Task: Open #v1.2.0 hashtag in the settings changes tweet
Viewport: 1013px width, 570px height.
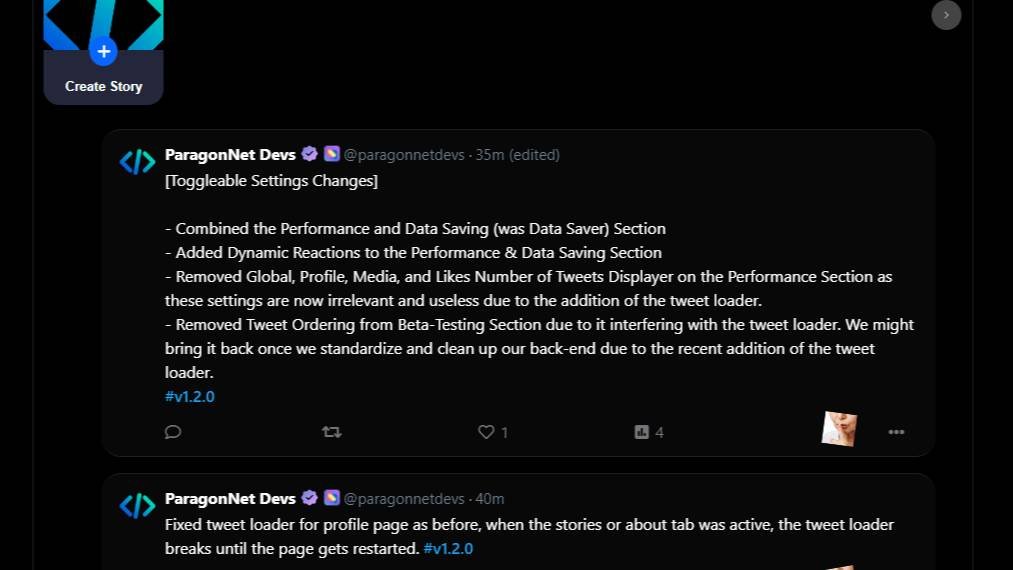Action: (190, 396)
